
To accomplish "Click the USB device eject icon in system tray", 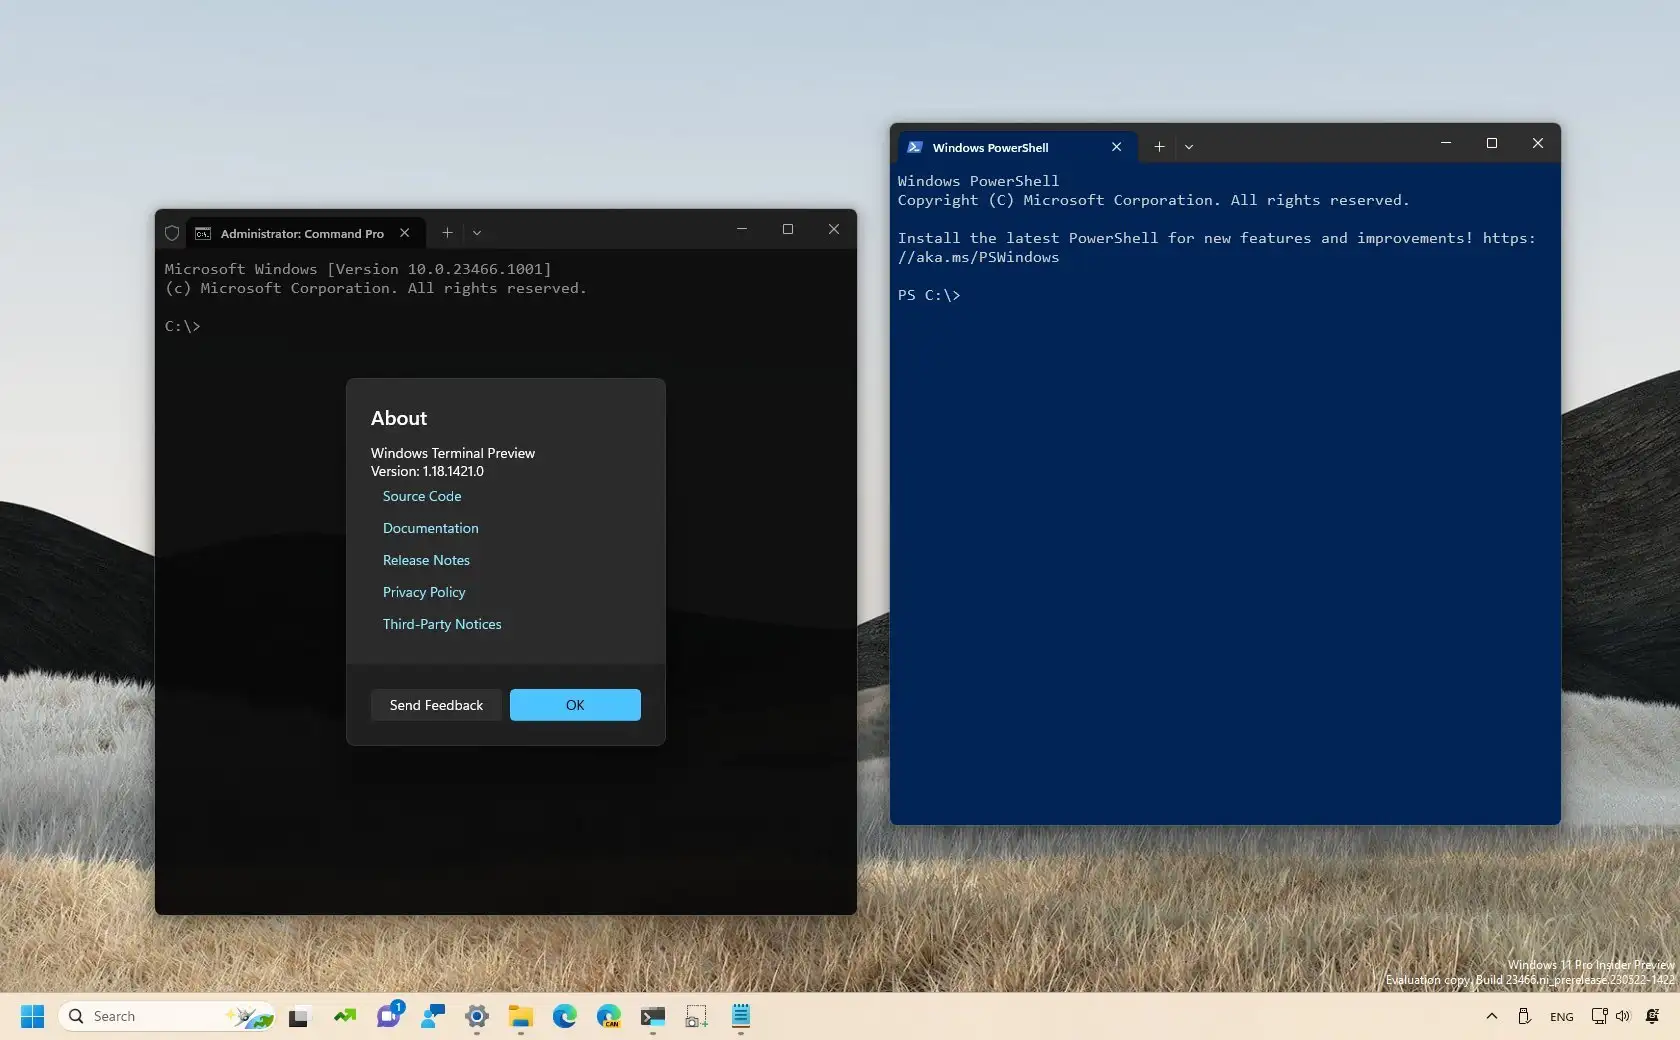I will (1523, 1016).
